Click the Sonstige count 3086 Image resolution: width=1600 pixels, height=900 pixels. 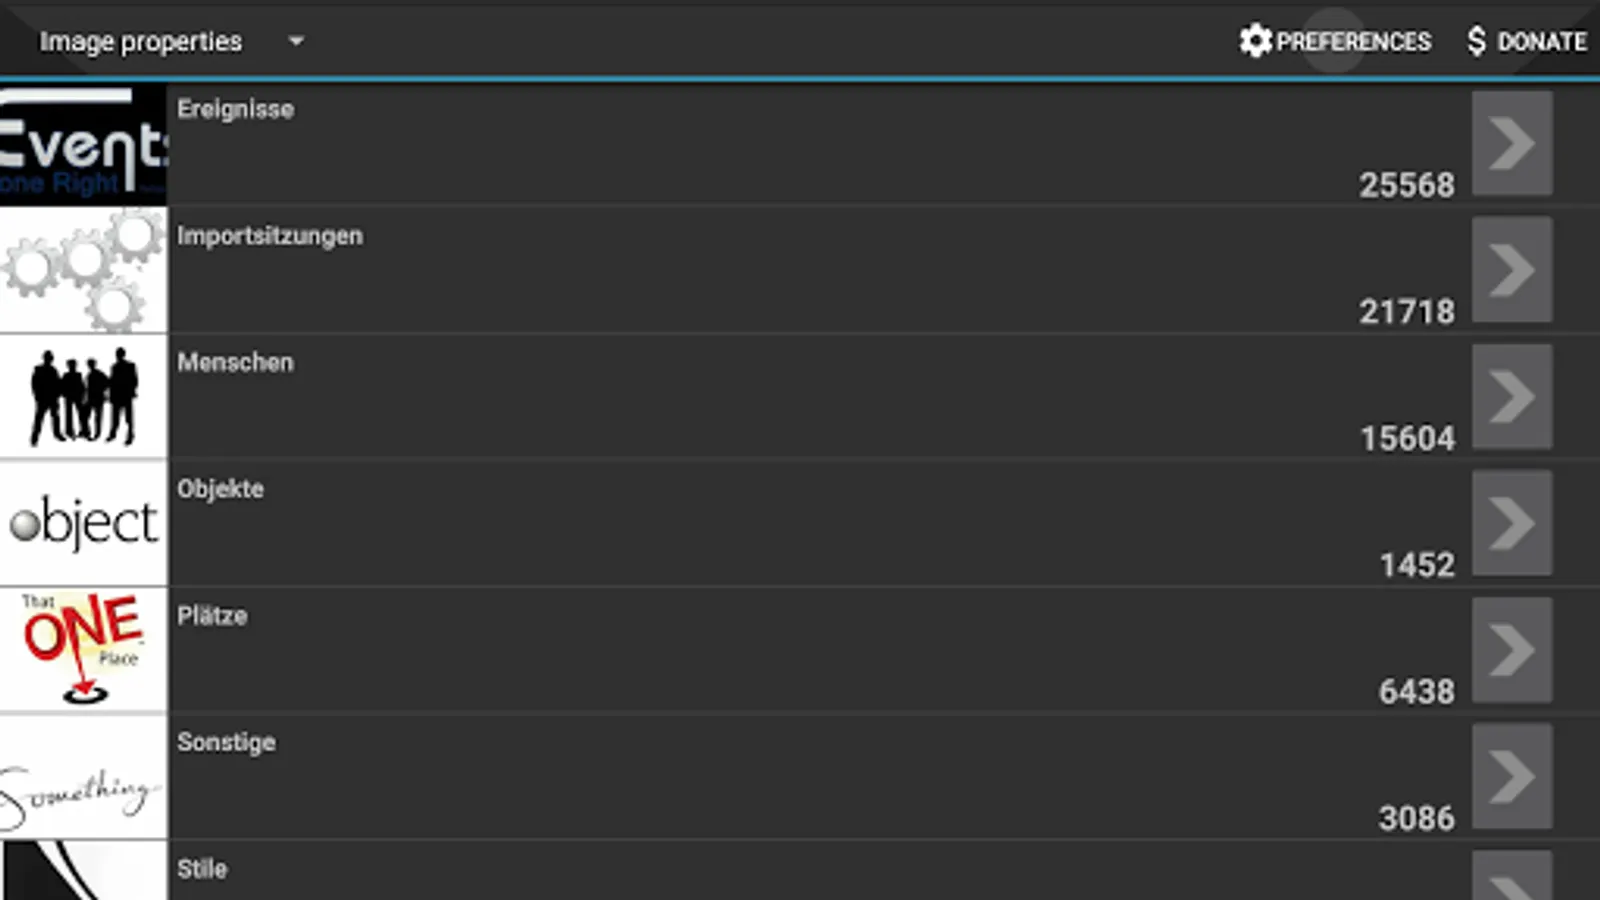coord(1416,818)
